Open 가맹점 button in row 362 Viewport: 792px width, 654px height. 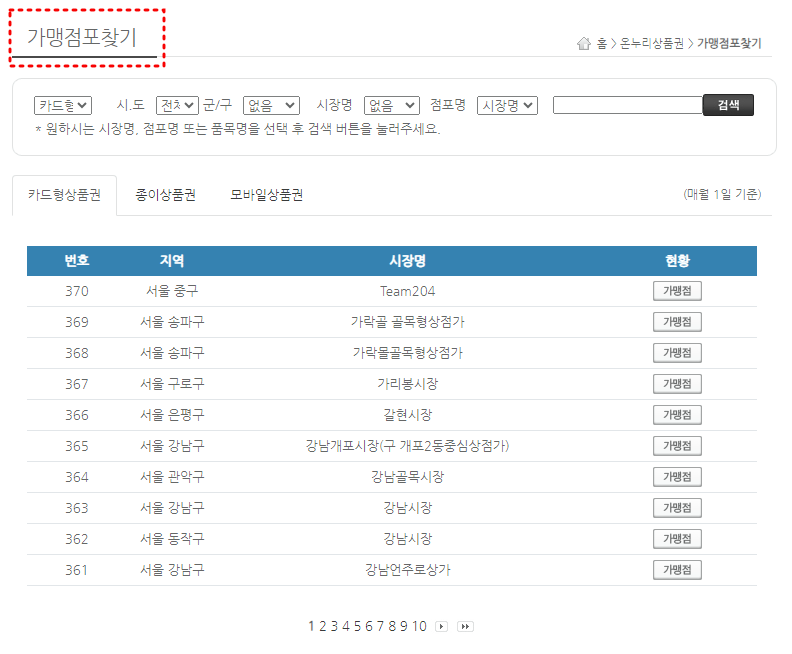[677, 539]
